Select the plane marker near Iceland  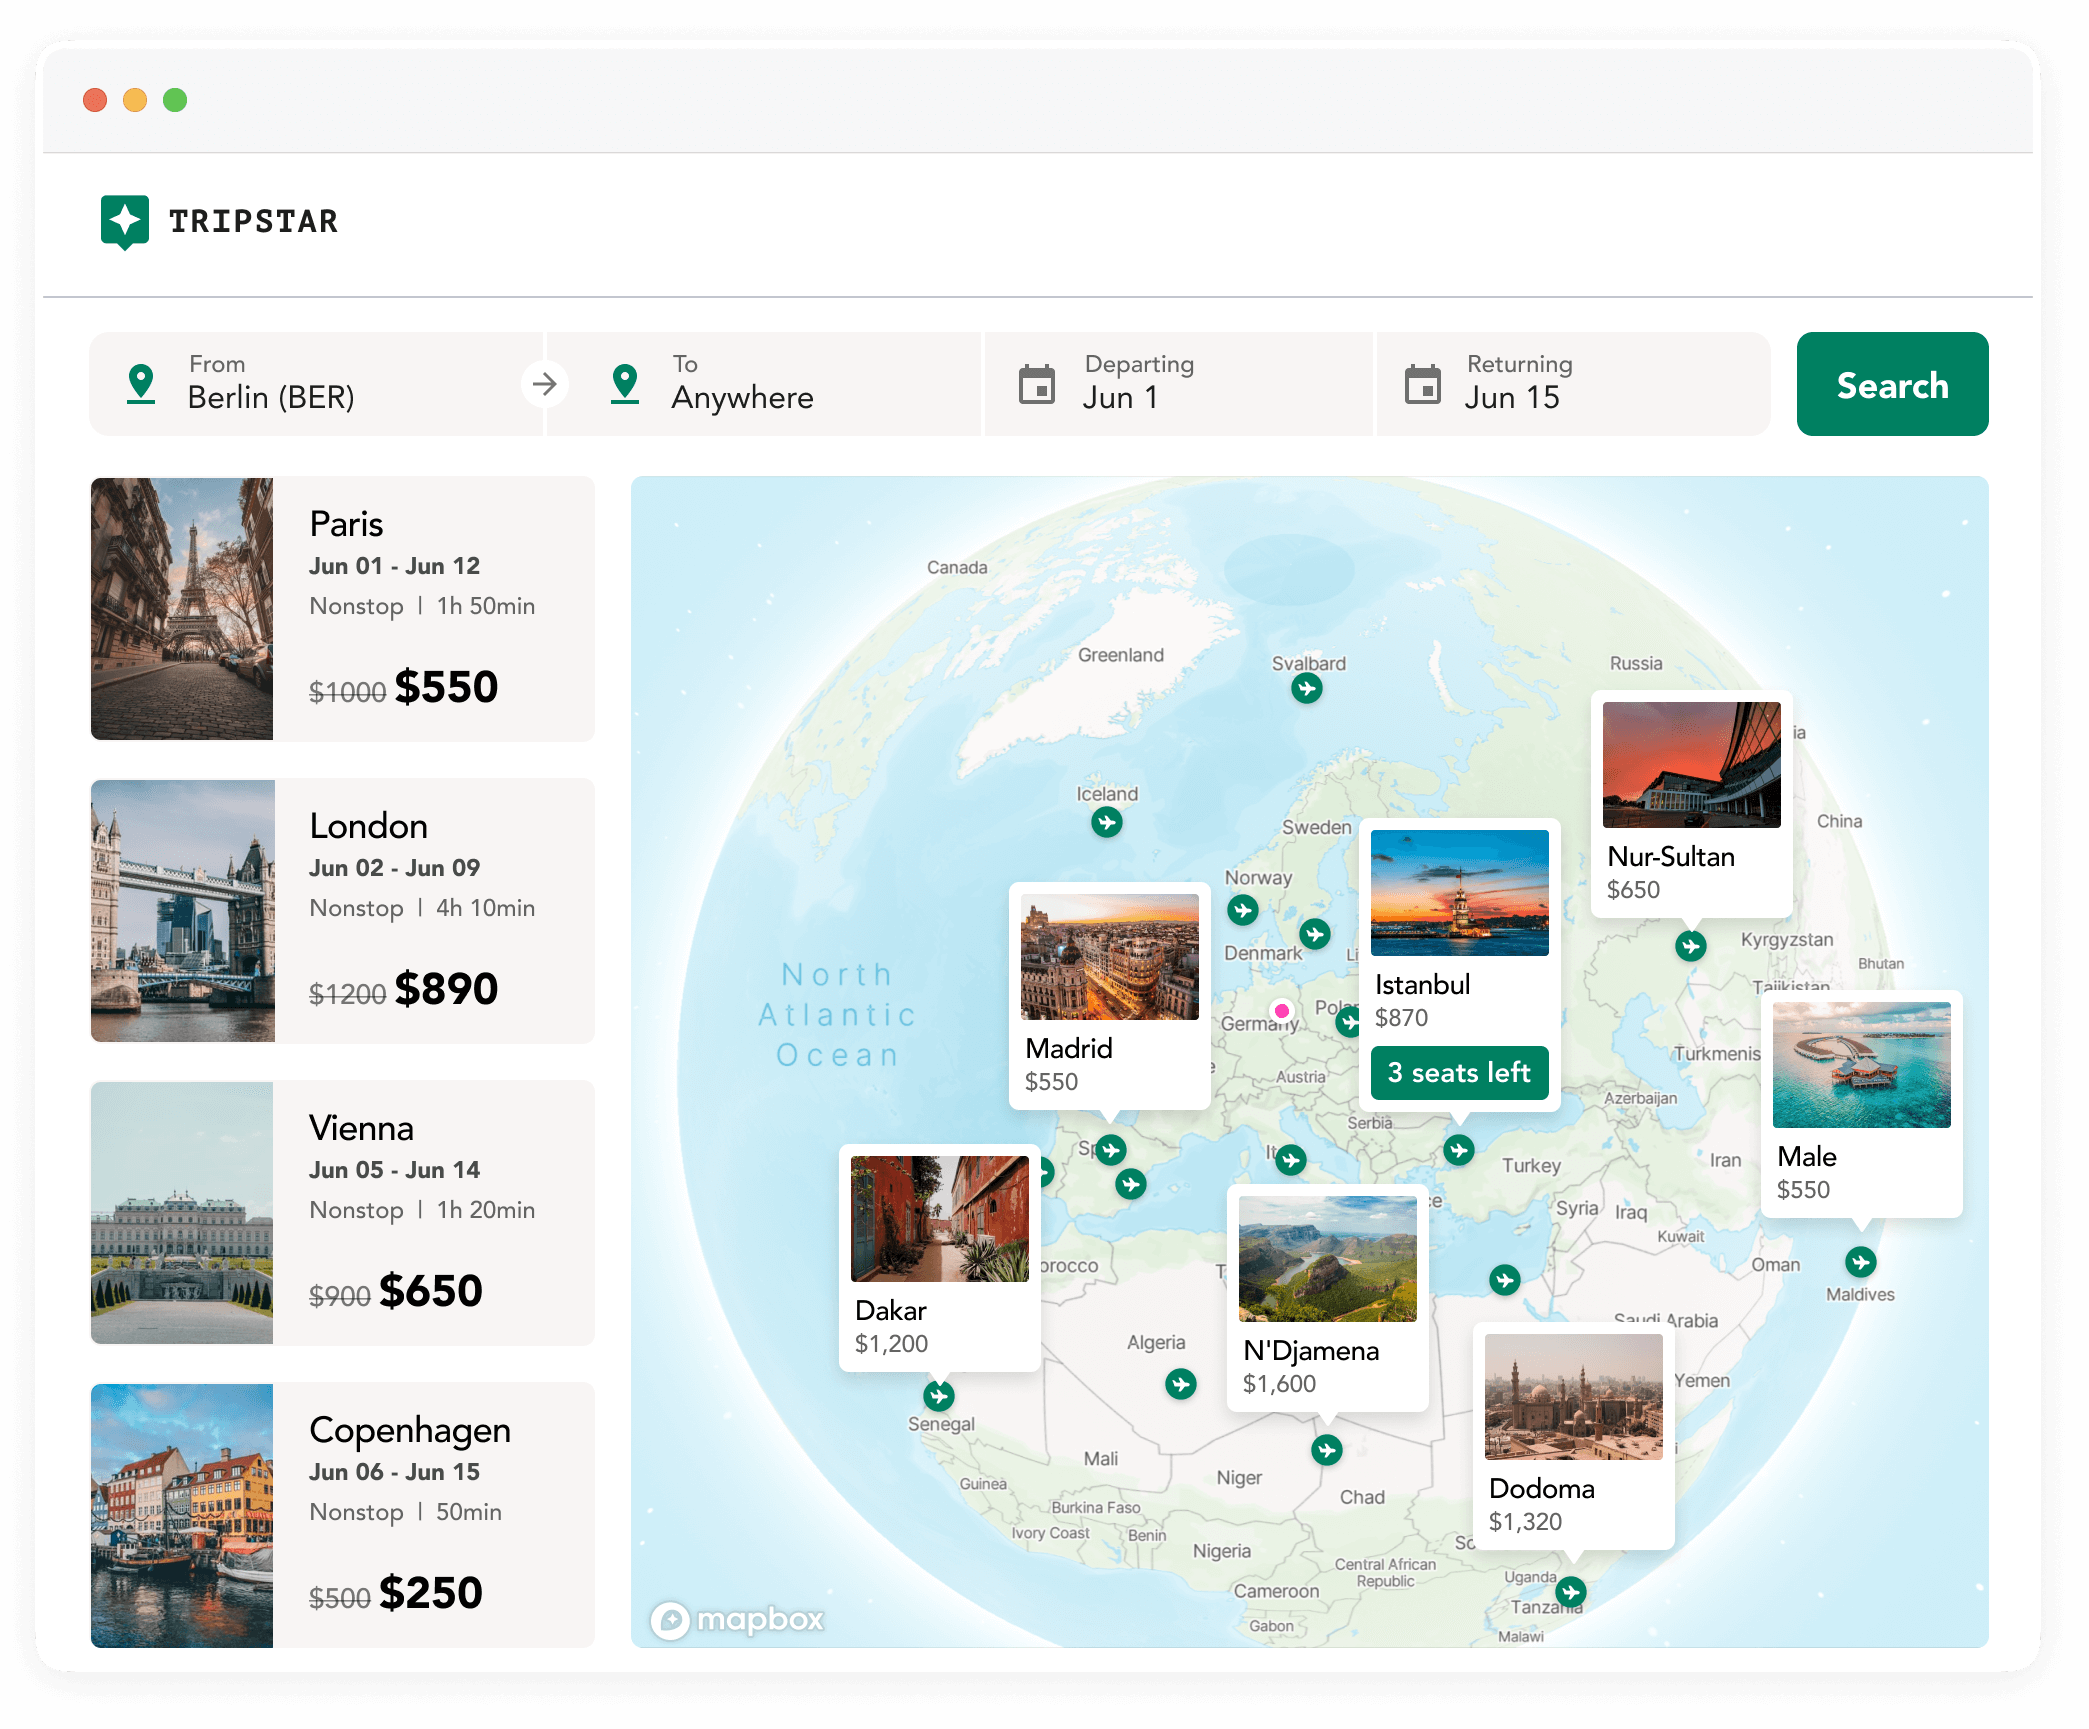tap(1106, 822)
